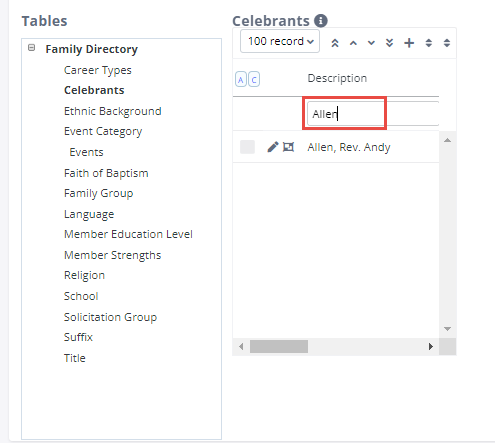This screenshot has height=443, width=495.
Task: Select the Faith of Baptism table
Action: 106,173
